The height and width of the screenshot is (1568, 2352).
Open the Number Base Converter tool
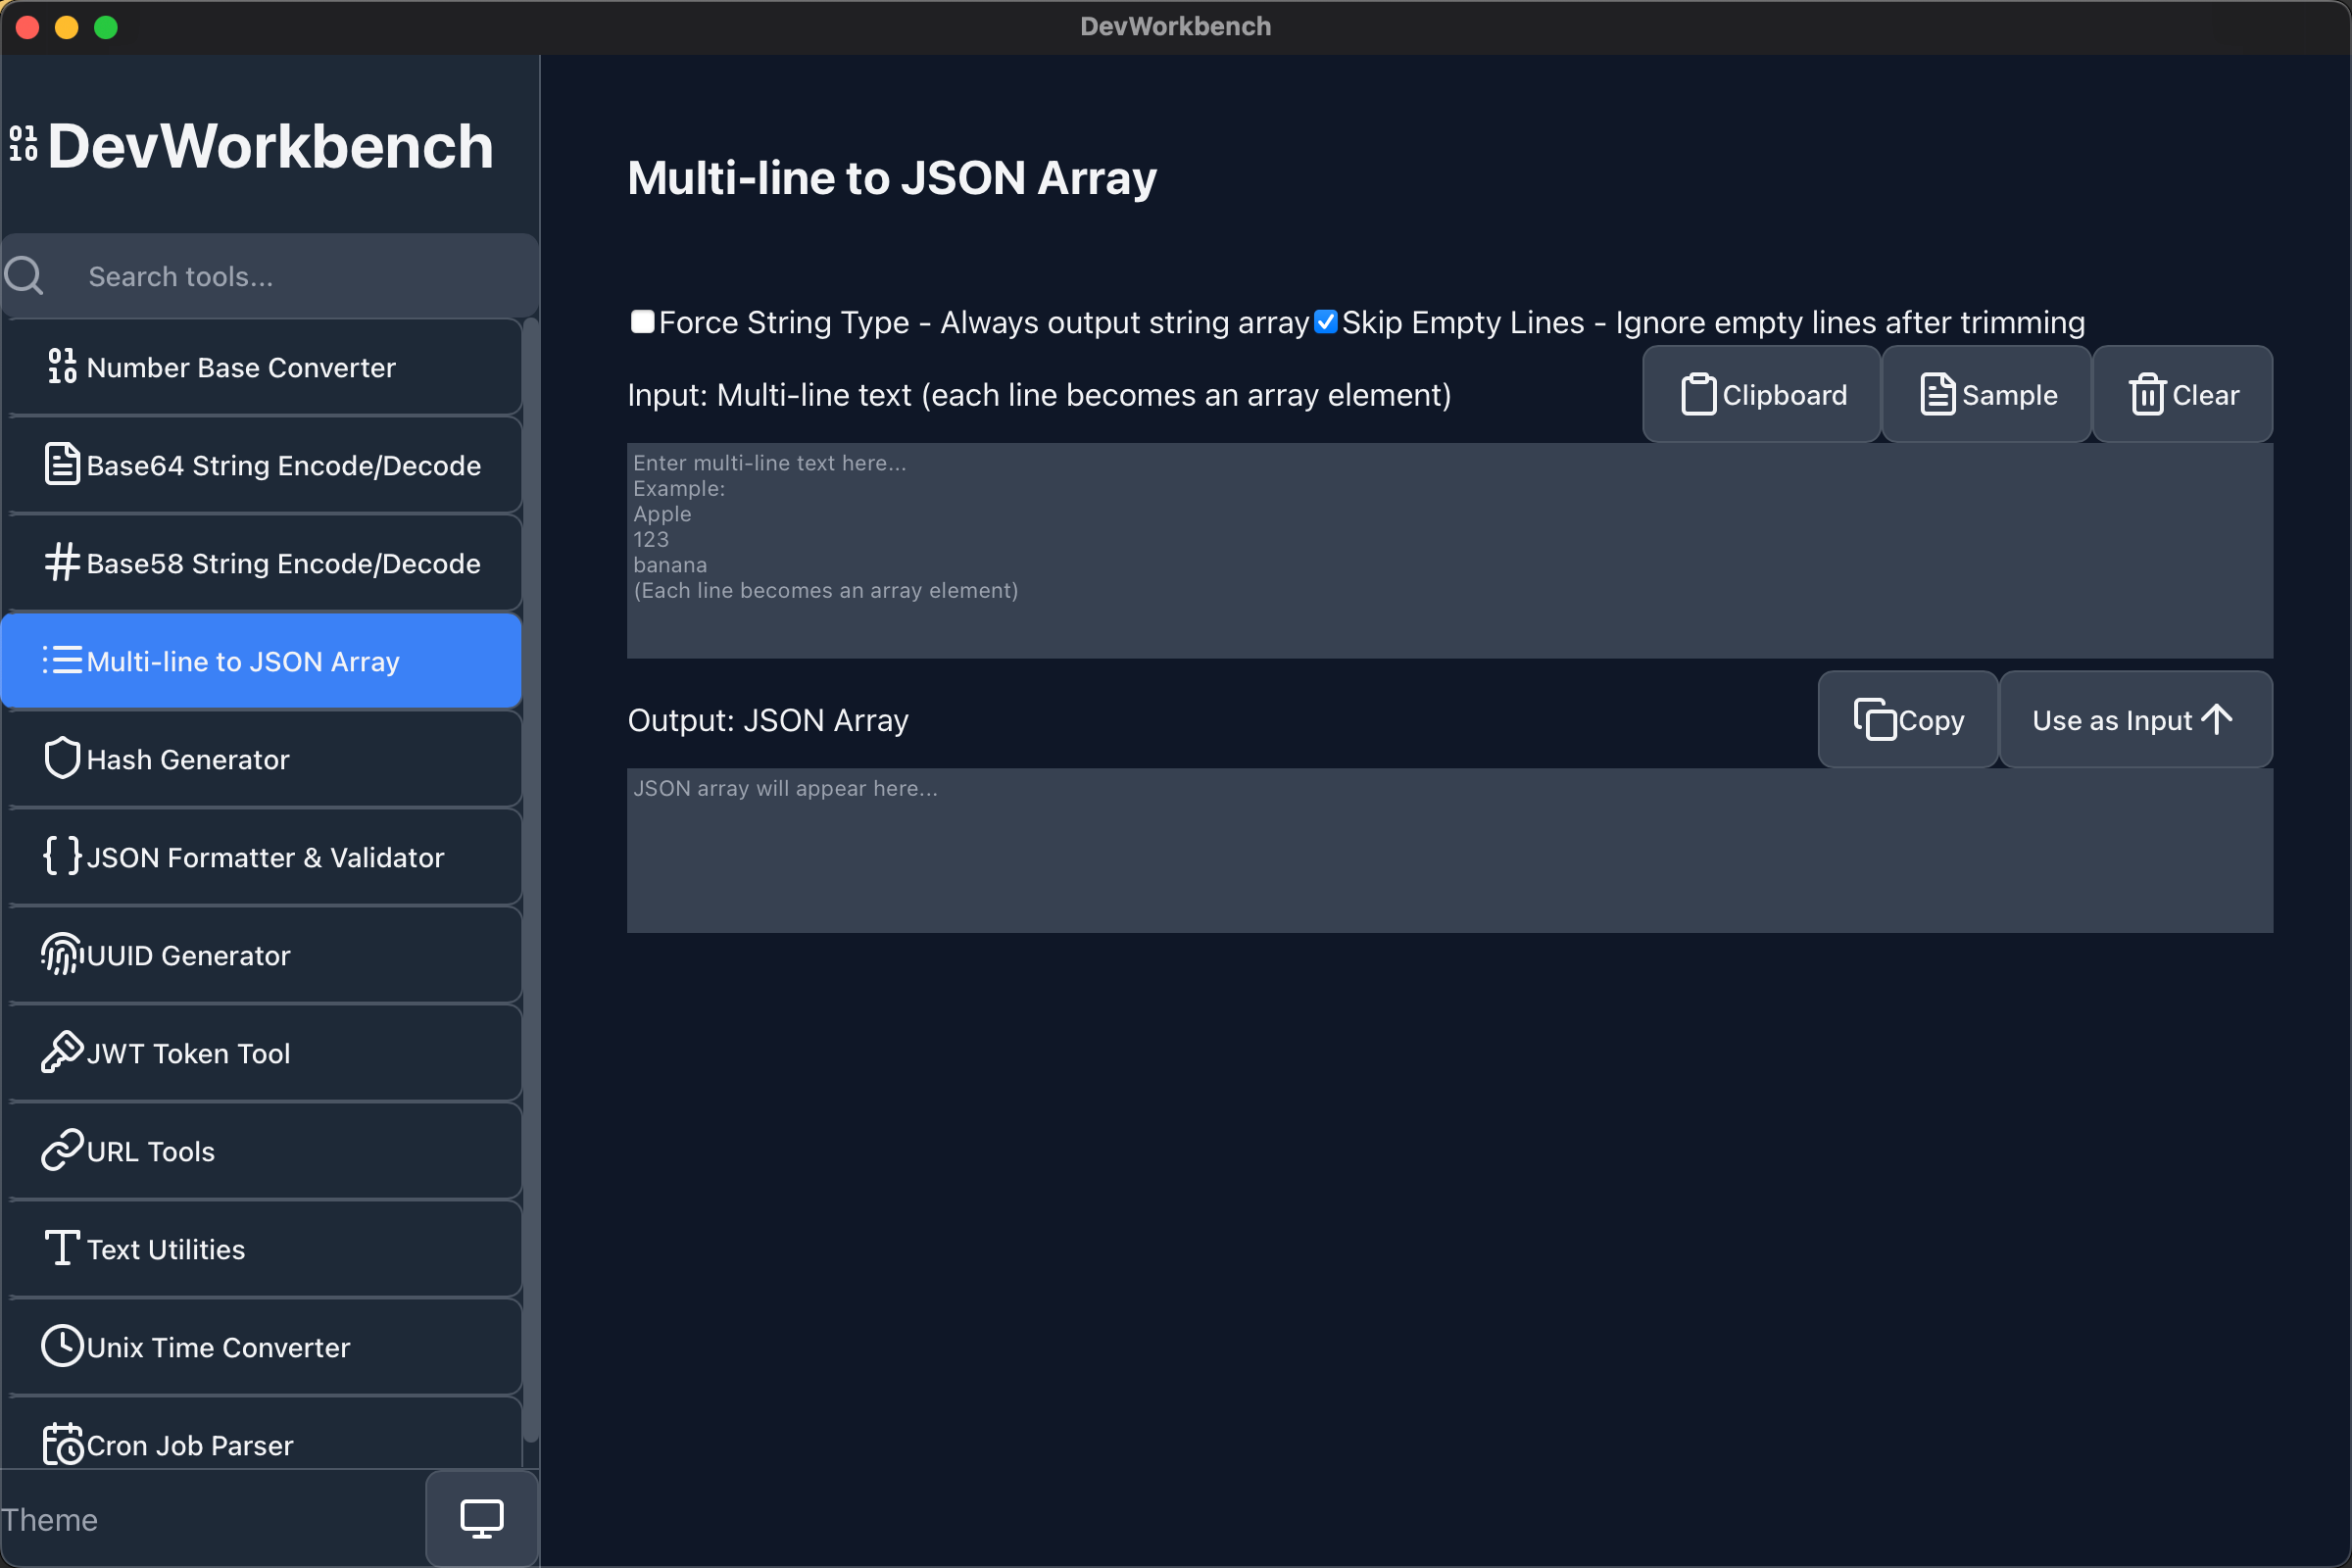(x=262, y=367)
